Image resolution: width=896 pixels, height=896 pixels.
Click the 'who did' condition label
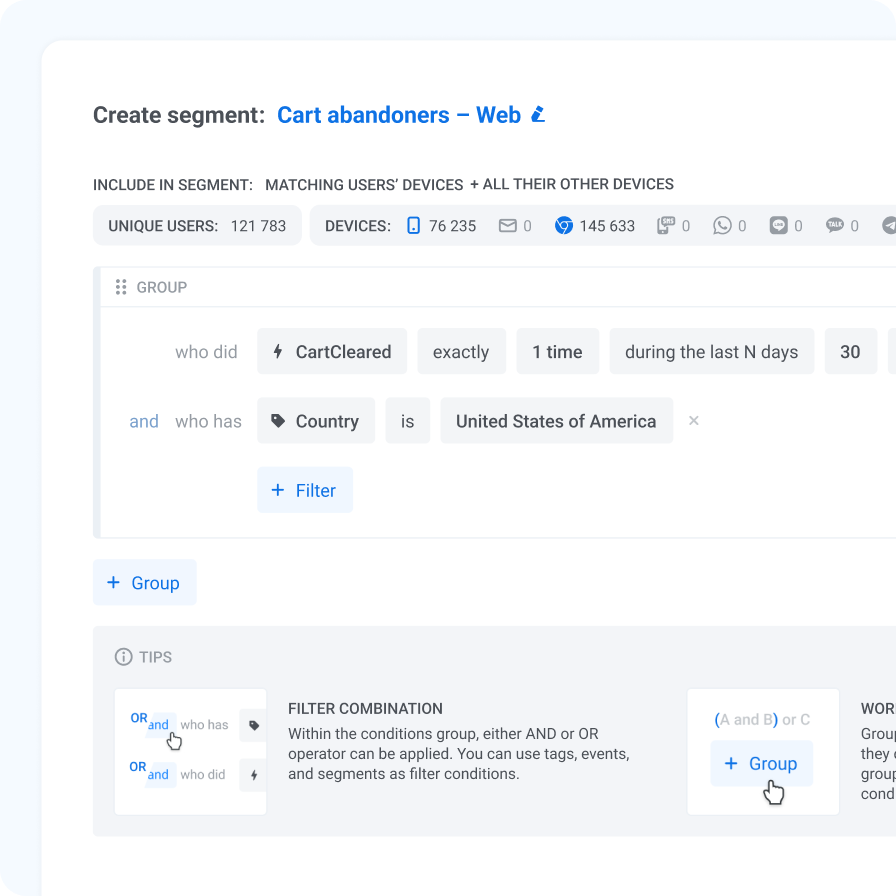[206, 351]
